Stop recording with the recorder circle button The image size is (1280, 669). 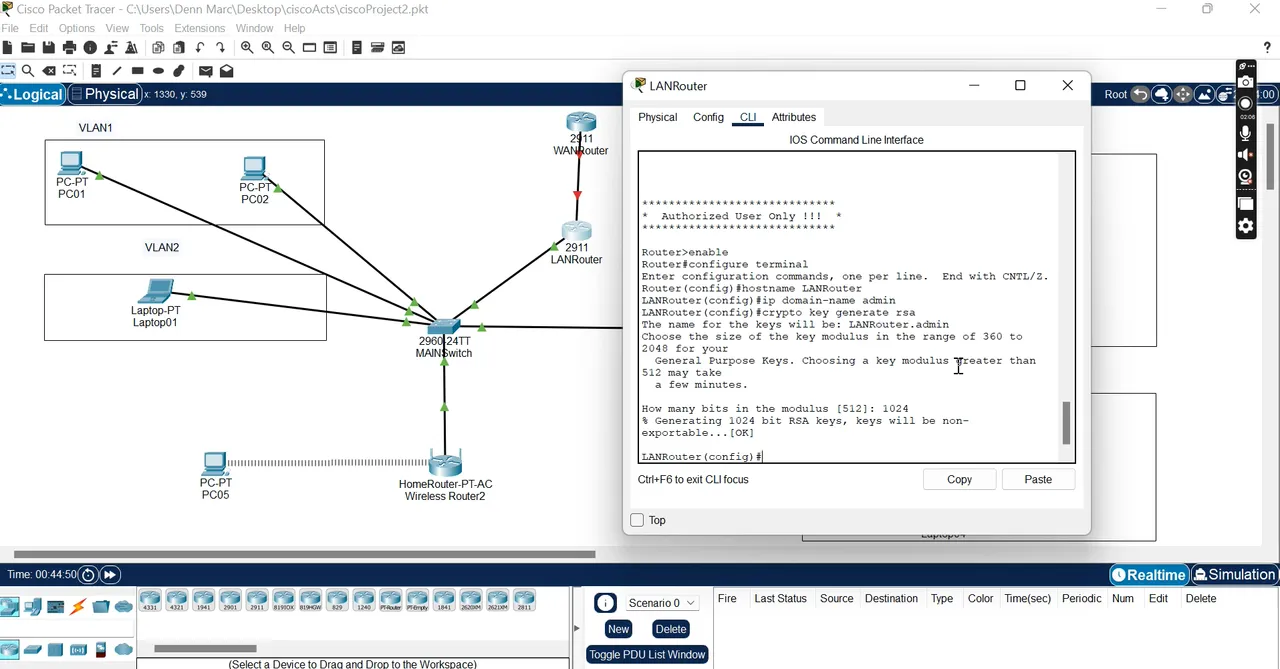click(1245, 104)
